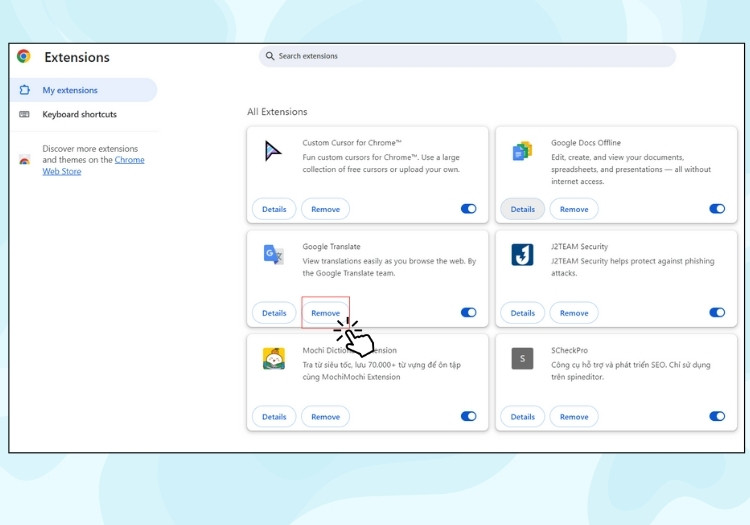Click the J2TEAM Security shield icon
Screen dimensions: 750x525
(522, 254)
